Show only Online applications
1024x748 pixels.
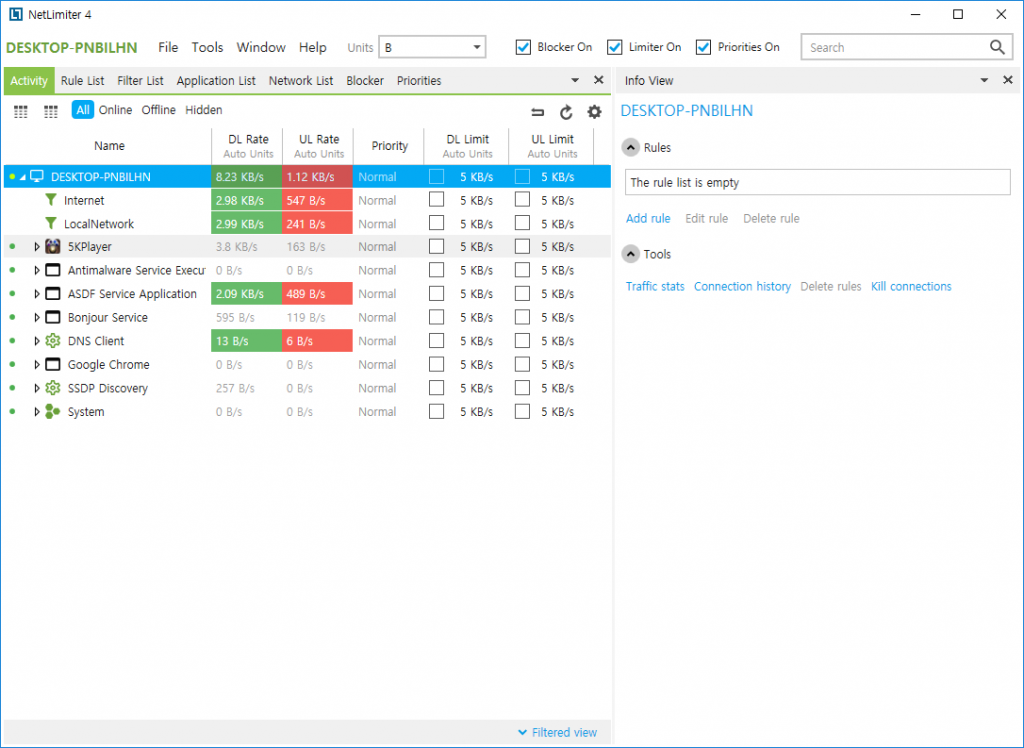116,110
